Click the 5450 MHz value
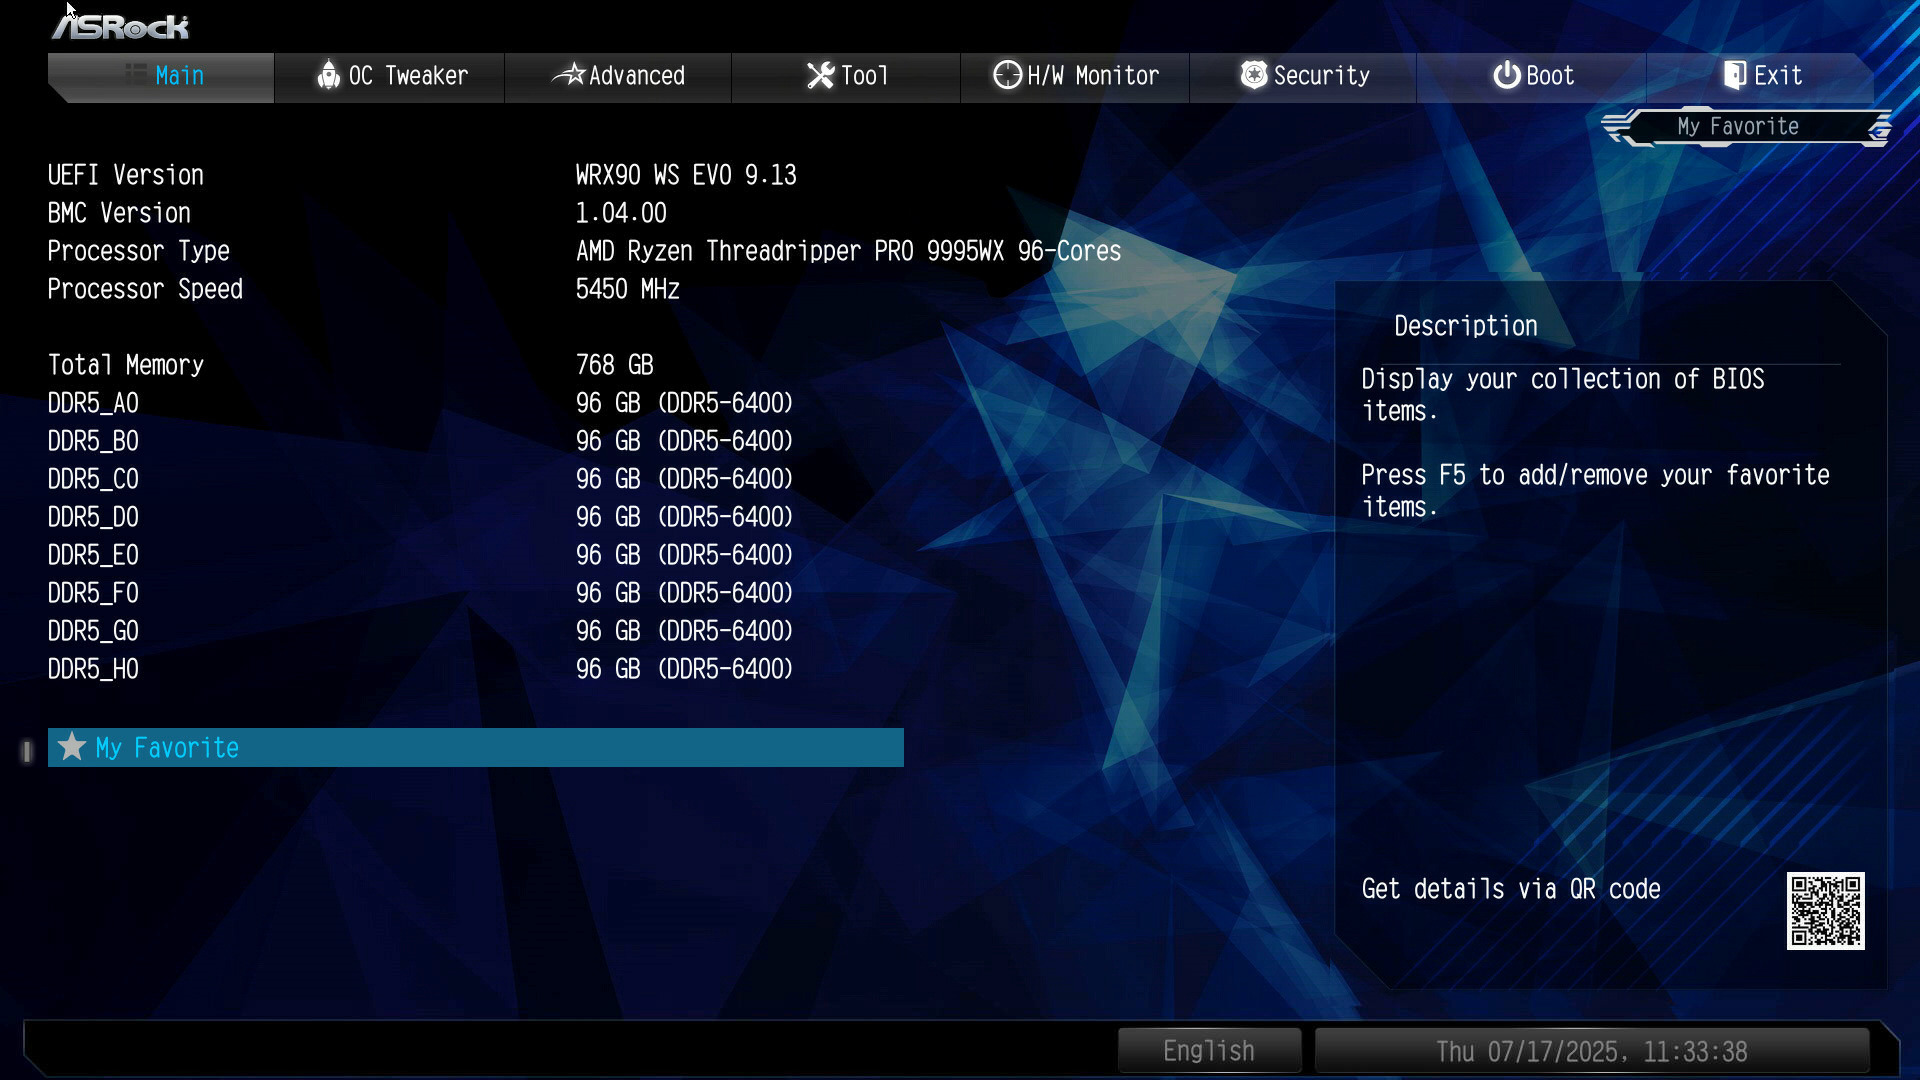Screen dimensions: 1920x1080 click(628, 289)
